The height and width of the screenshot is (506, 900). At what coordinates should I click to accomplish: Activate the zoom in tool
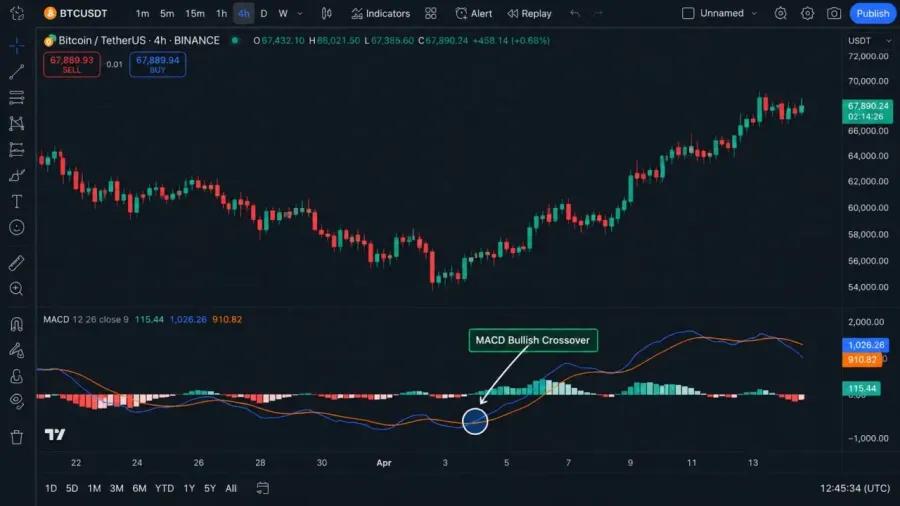tap(17, 289)
